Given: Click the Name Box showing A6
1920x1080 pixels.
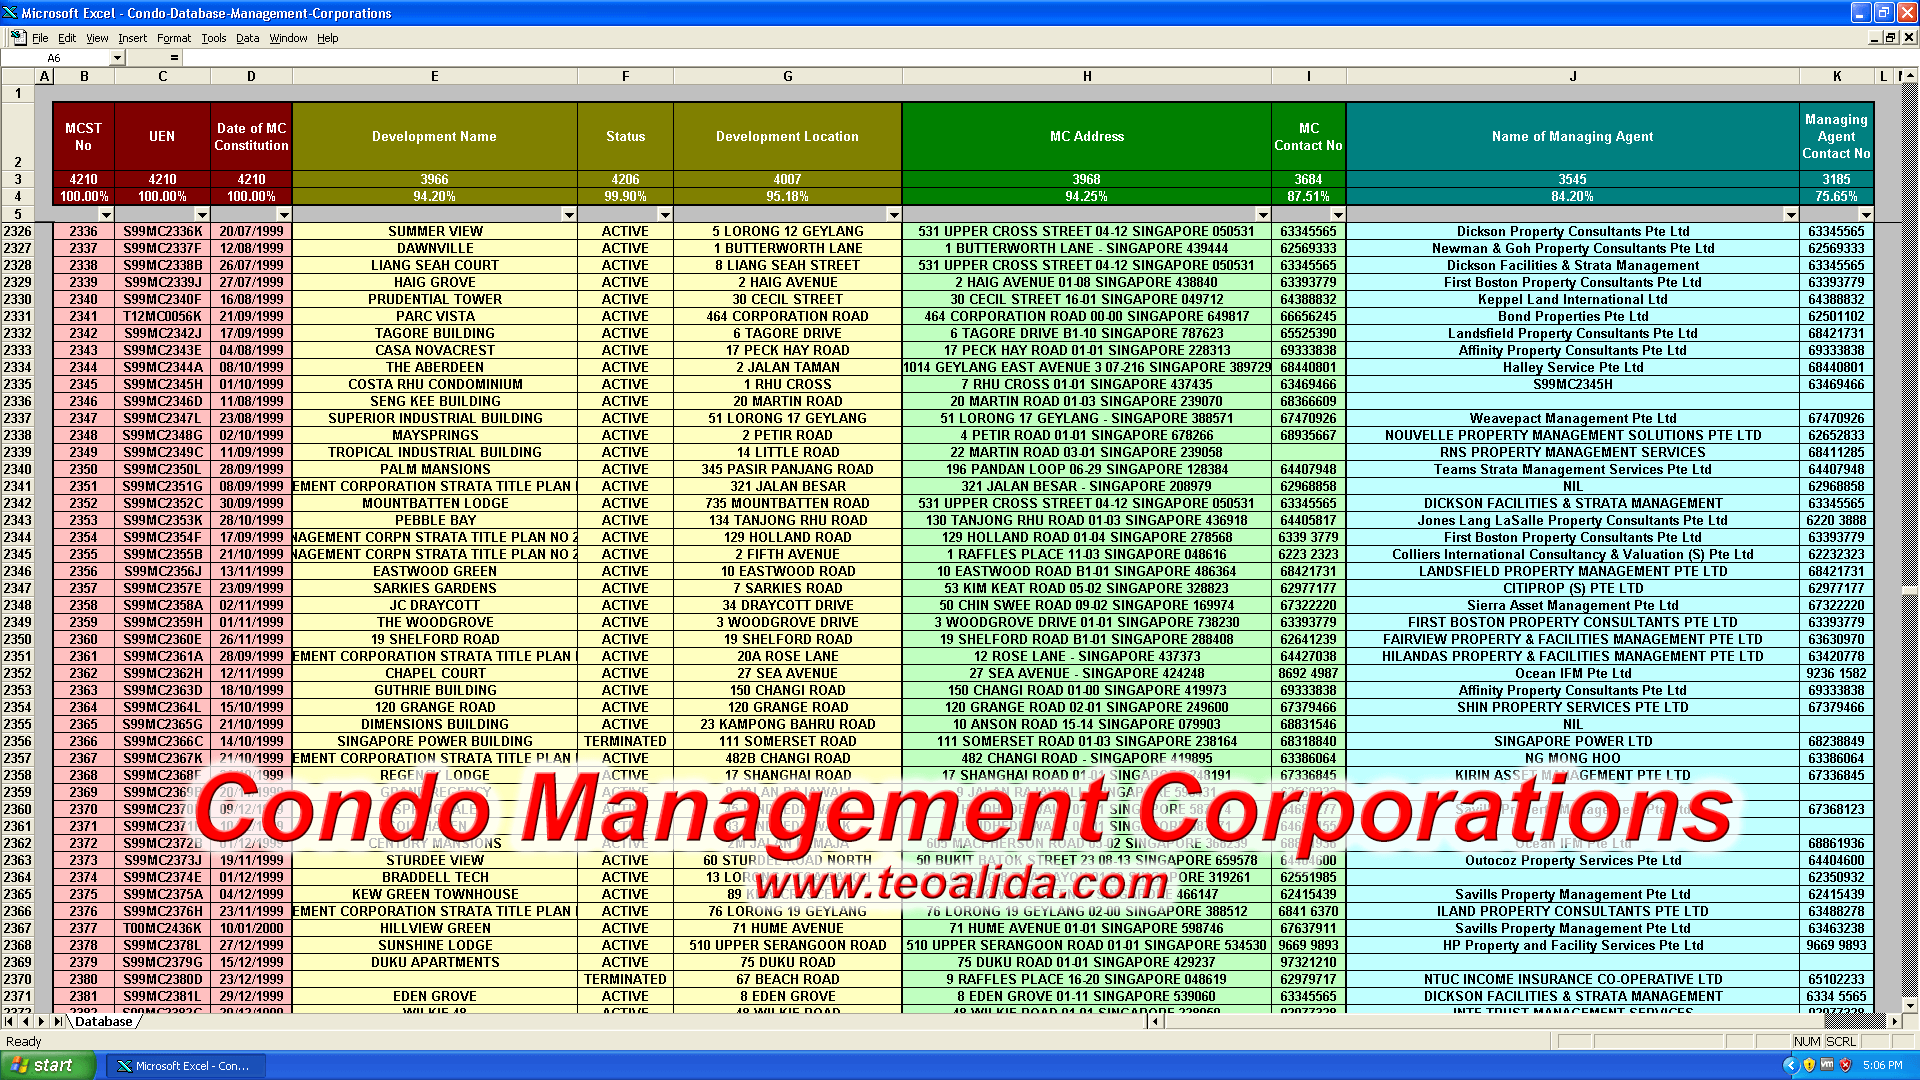Looking at the screenshot, I should pyautogui.click(x=56, y=58).
